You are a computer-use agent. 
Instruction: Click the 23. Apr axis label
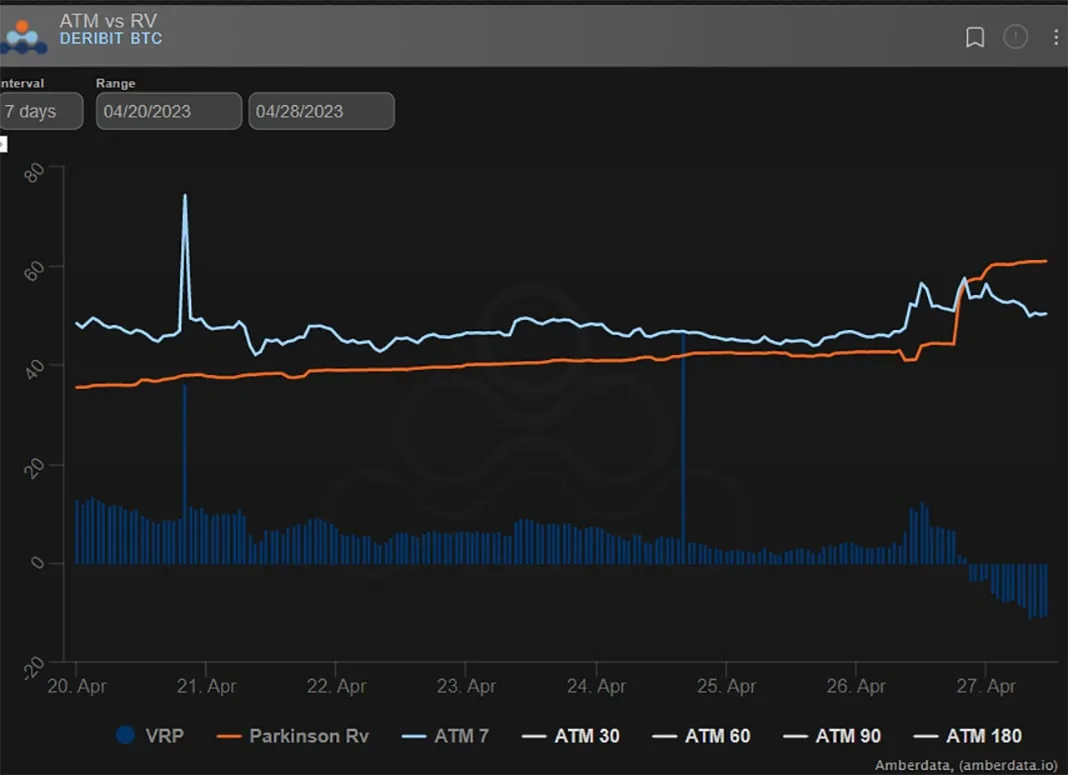(x=467, y=686)
